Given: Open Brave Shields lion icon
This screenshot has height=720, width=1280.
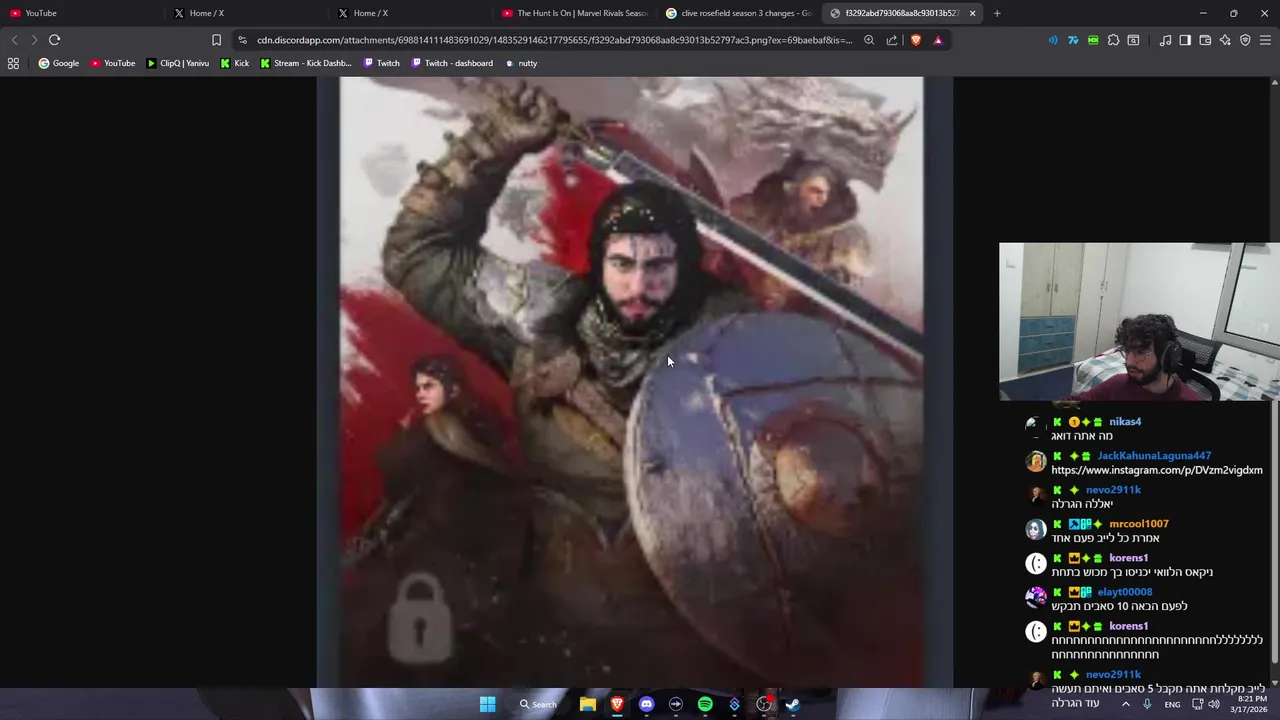Looking at the screenshot, I should coord(915,40).
